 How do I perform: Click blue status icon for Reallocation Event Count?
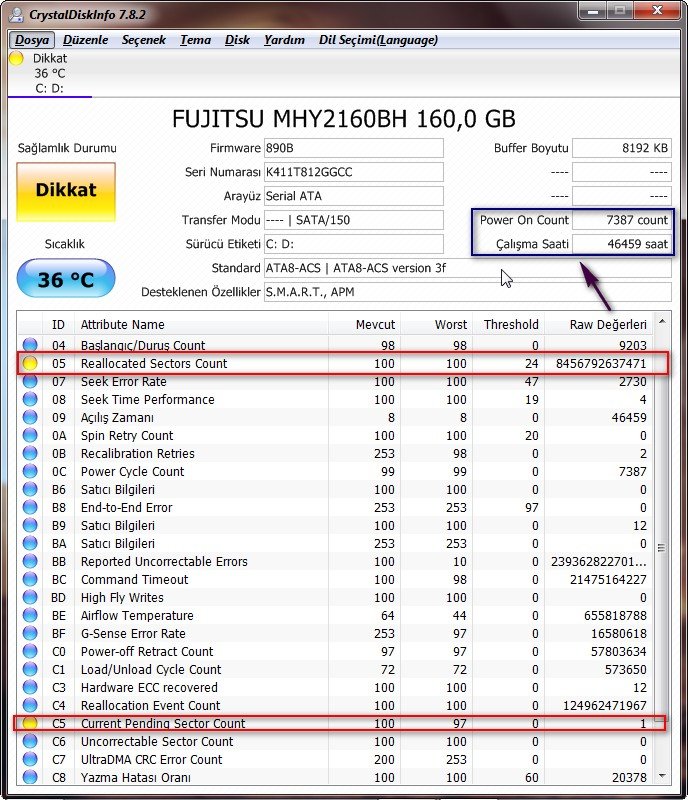30,705
